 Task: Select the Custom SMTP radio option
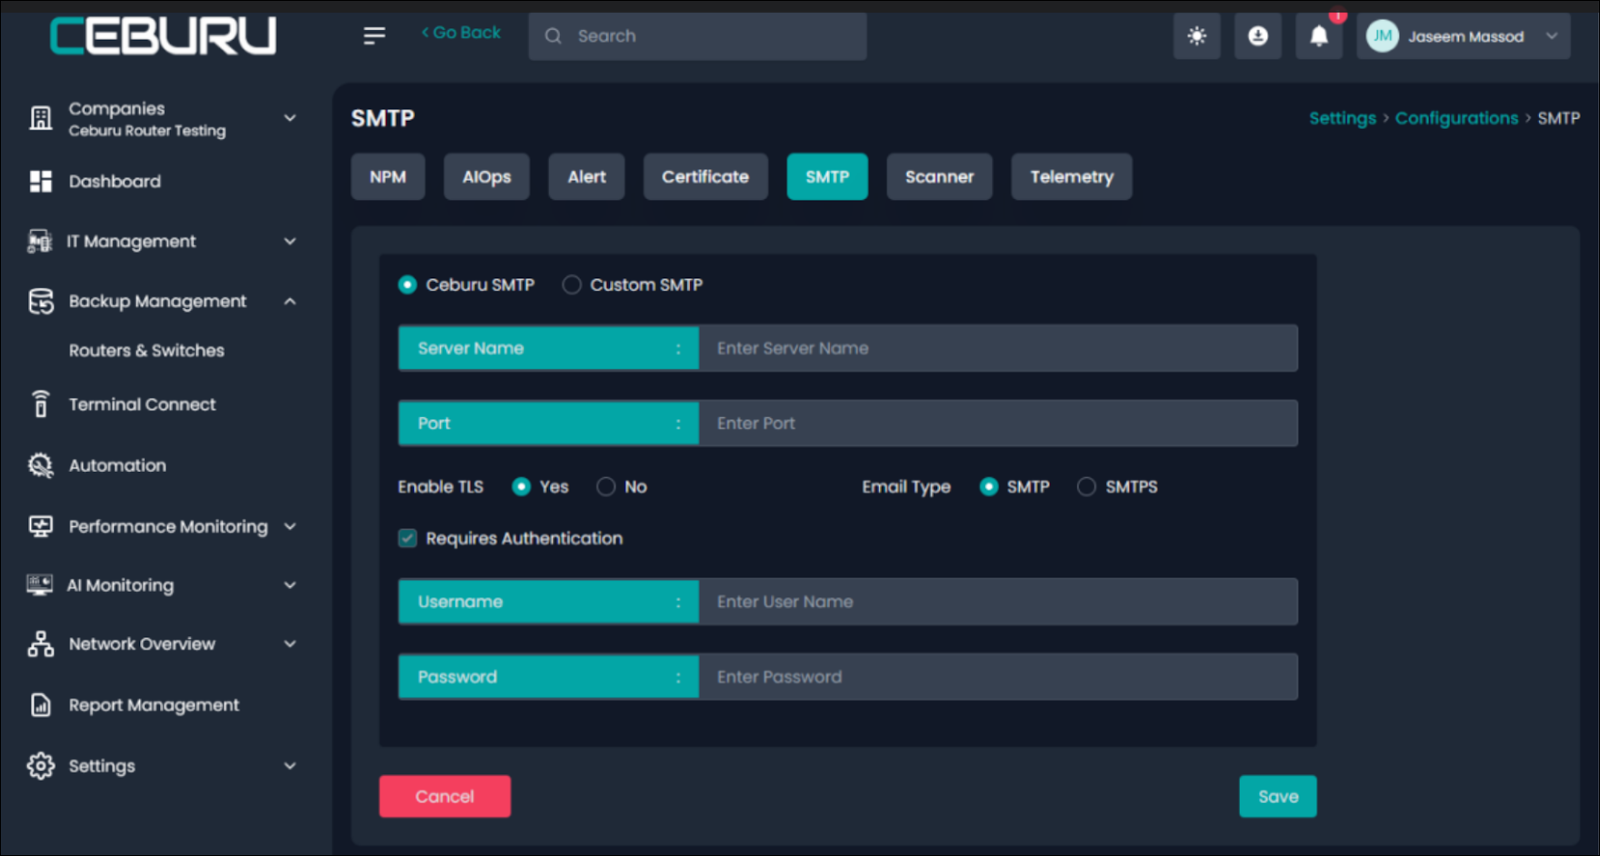(571, 285)
